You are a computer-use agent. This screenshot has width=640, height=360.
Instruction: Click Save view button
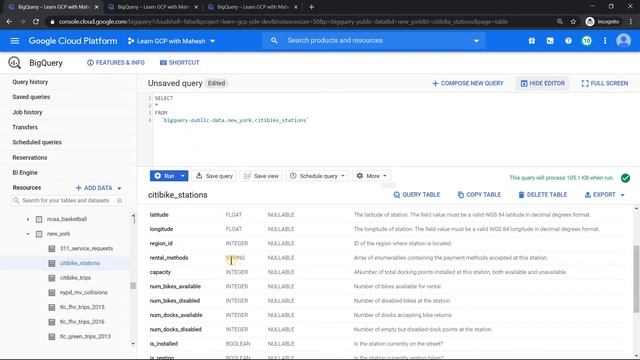point(261,176)
